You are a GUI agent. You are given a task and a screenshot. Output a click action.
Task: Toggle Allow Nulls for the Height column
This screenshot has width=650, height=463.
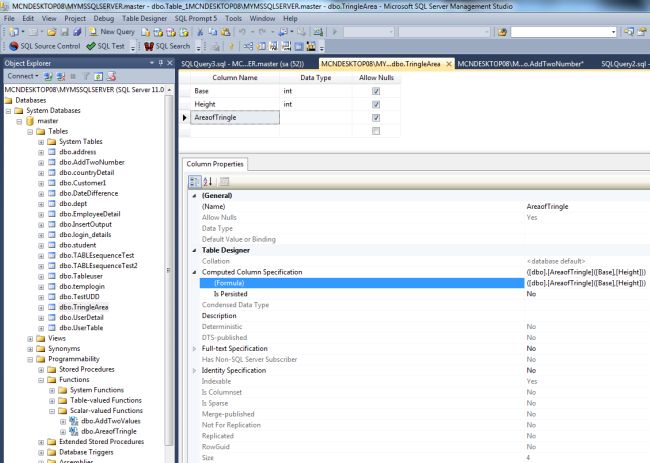[x=376, y=104]
